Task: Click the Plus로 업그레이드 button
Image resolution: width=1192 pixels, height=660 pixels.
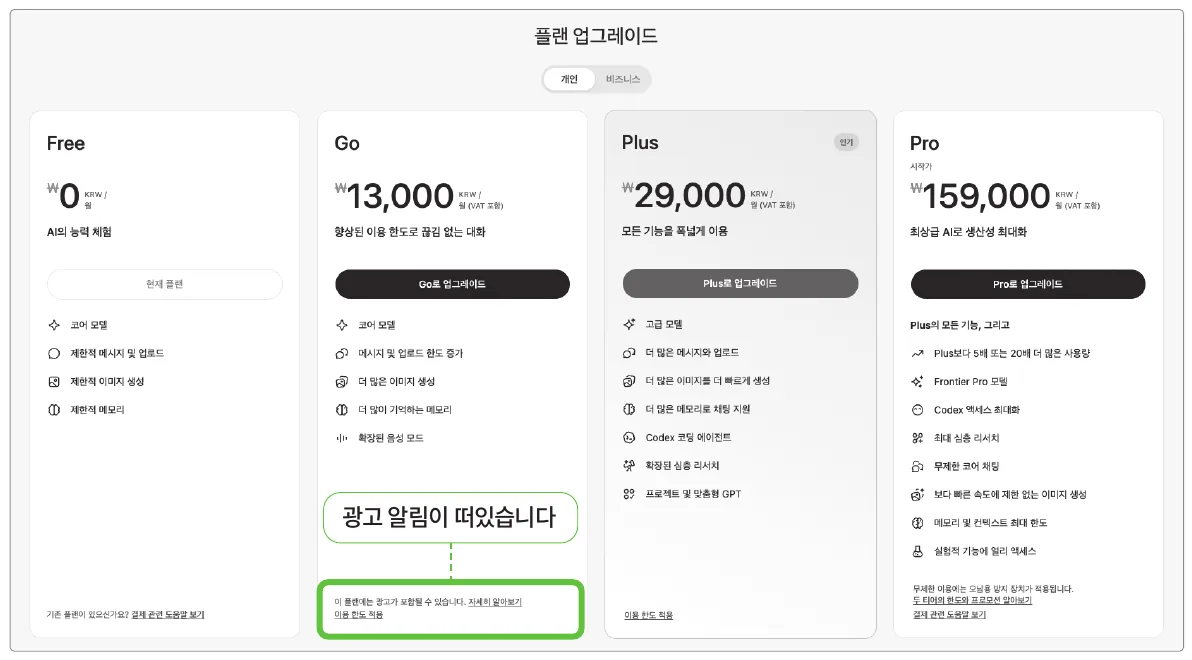Action: coord(740,283)
